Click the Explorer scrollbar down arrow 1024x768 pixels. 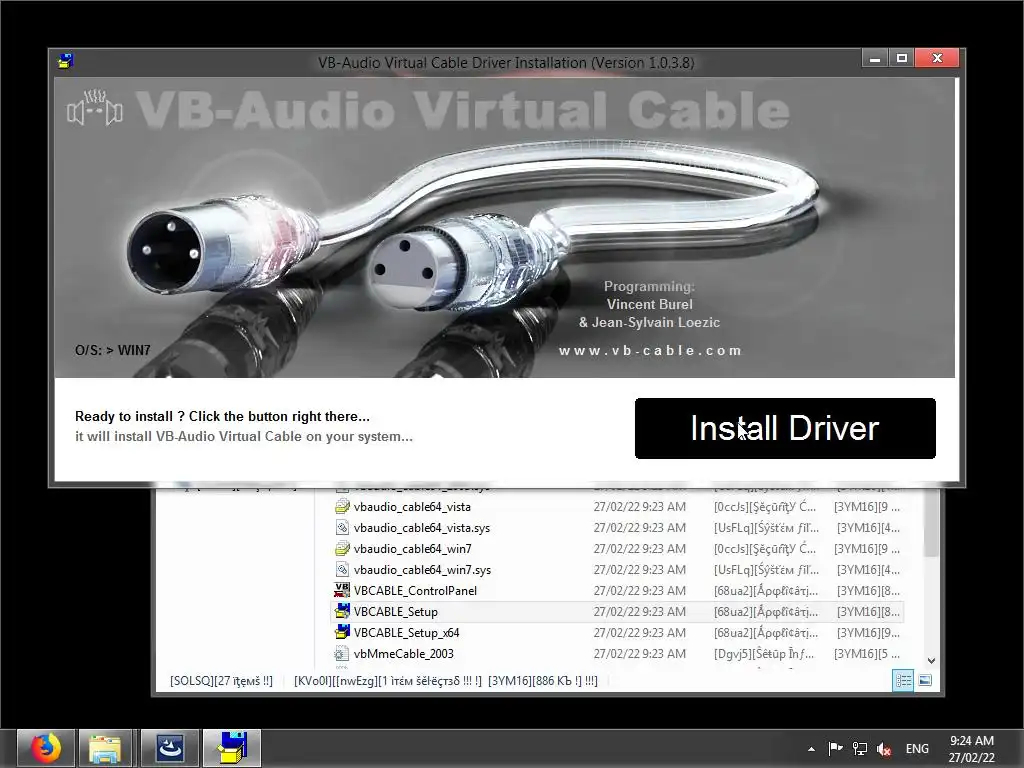point(931,660)
